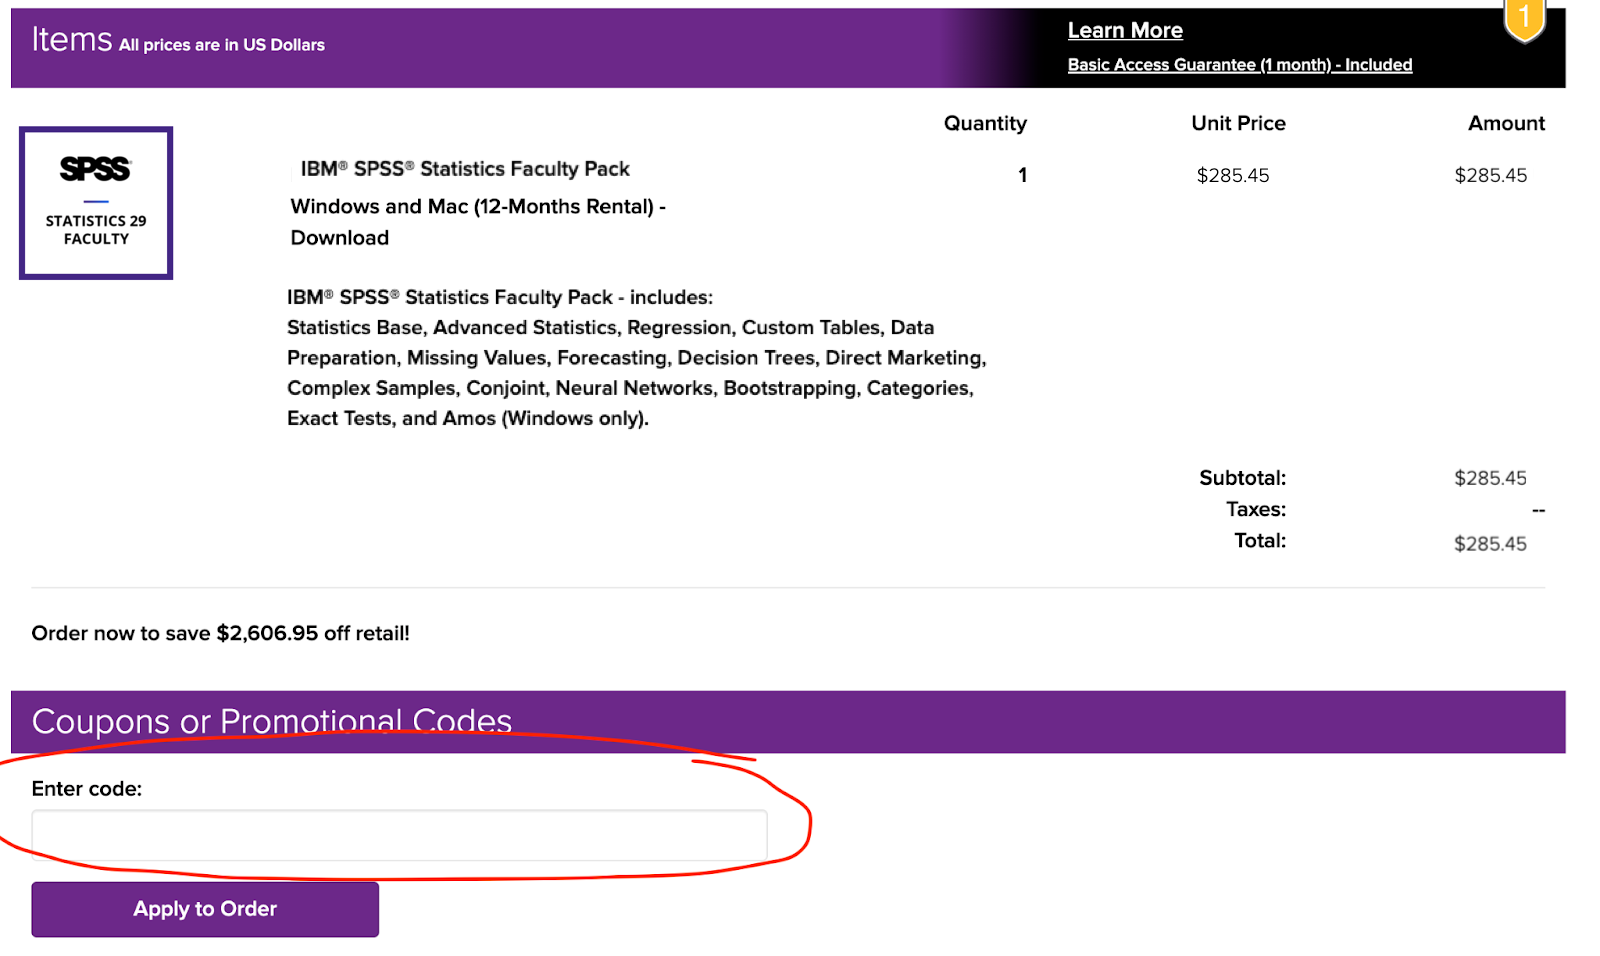
Task: Open the SPSS Statistics 29 Faculty thumbnail
Action: click(96, 203)
